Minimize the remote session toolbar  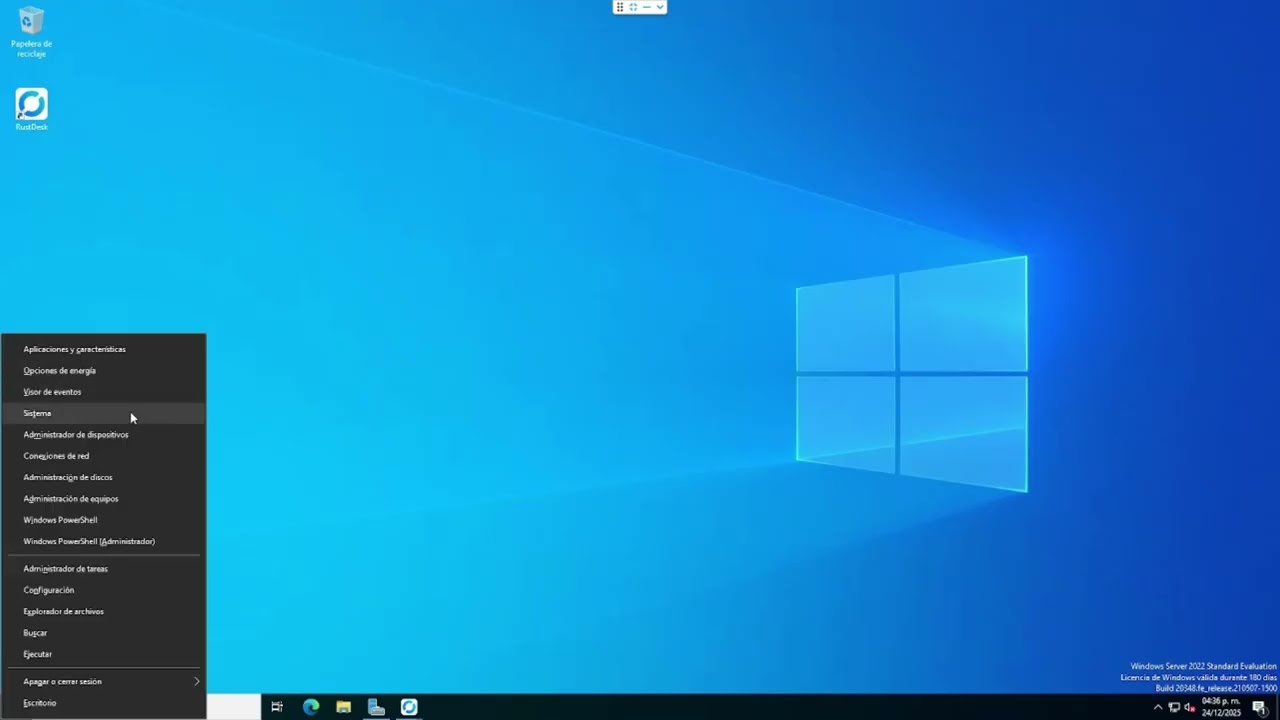click(646, 7)
